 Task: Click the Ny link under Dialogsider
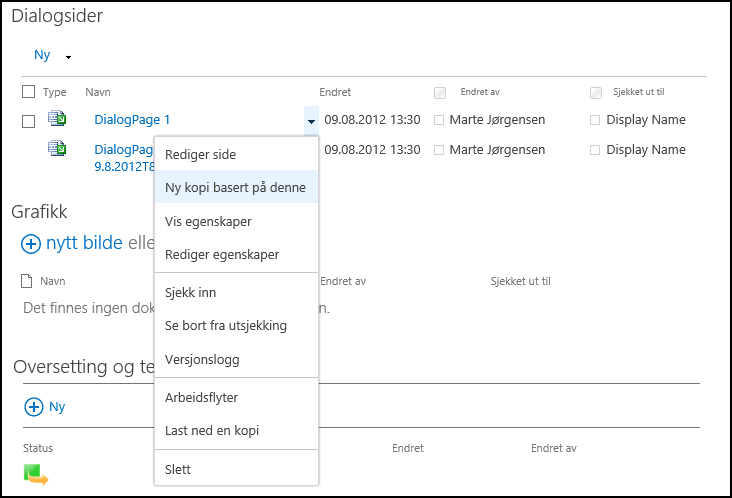pos(42,55)
